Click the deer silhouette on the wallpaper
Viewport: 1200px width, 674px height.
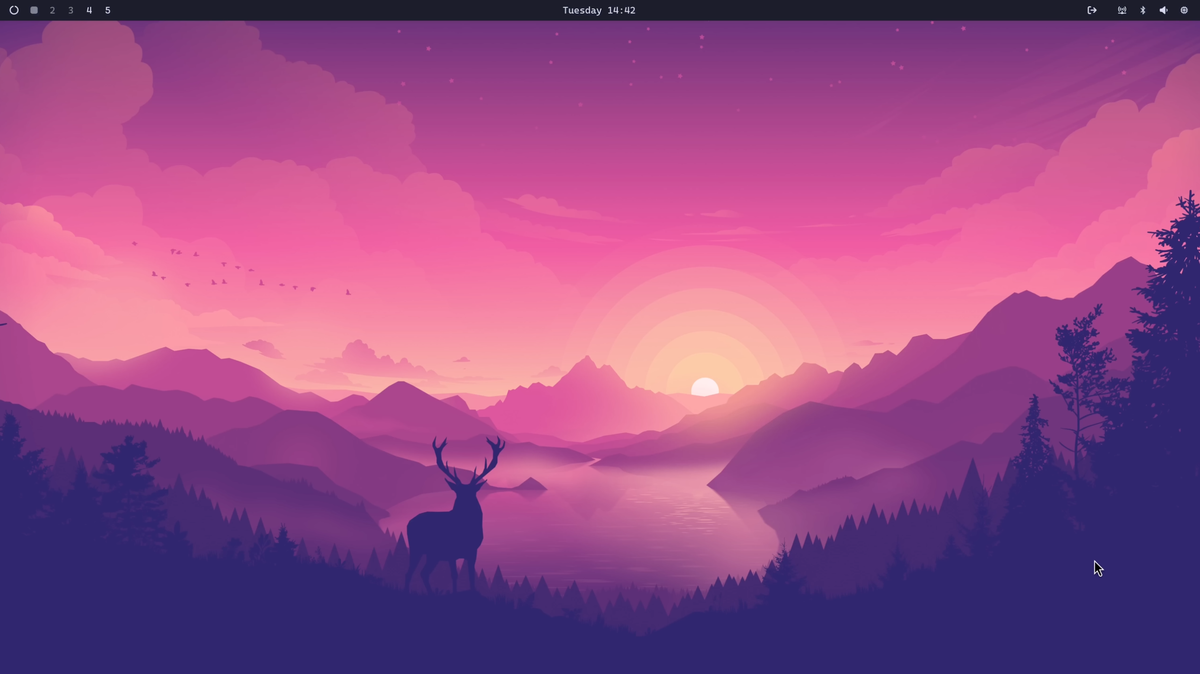(450, 530)
